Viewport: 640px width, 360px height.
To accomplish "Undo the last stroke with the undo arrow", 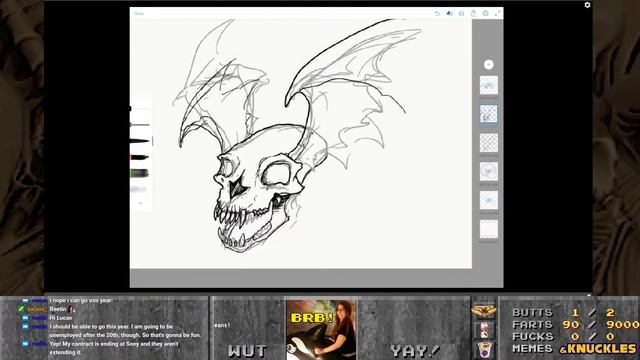I will pyautogui.click(x=437, y=13).
